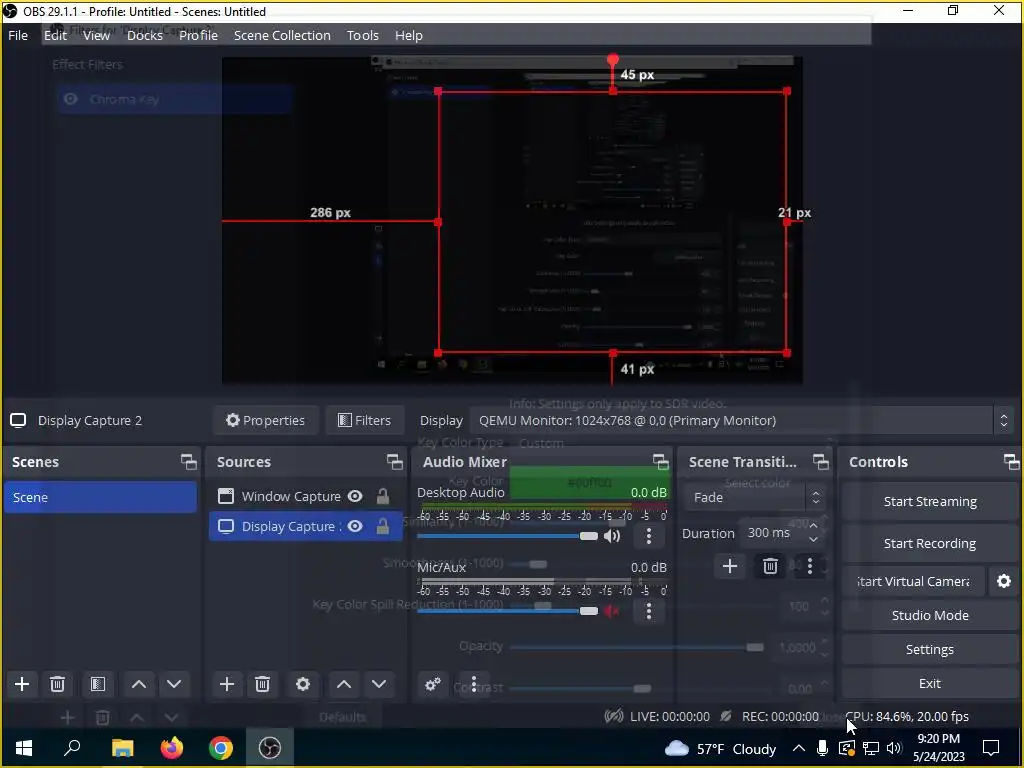
Task: Open scene filters icon in Scenes panel
Action: 98,684
